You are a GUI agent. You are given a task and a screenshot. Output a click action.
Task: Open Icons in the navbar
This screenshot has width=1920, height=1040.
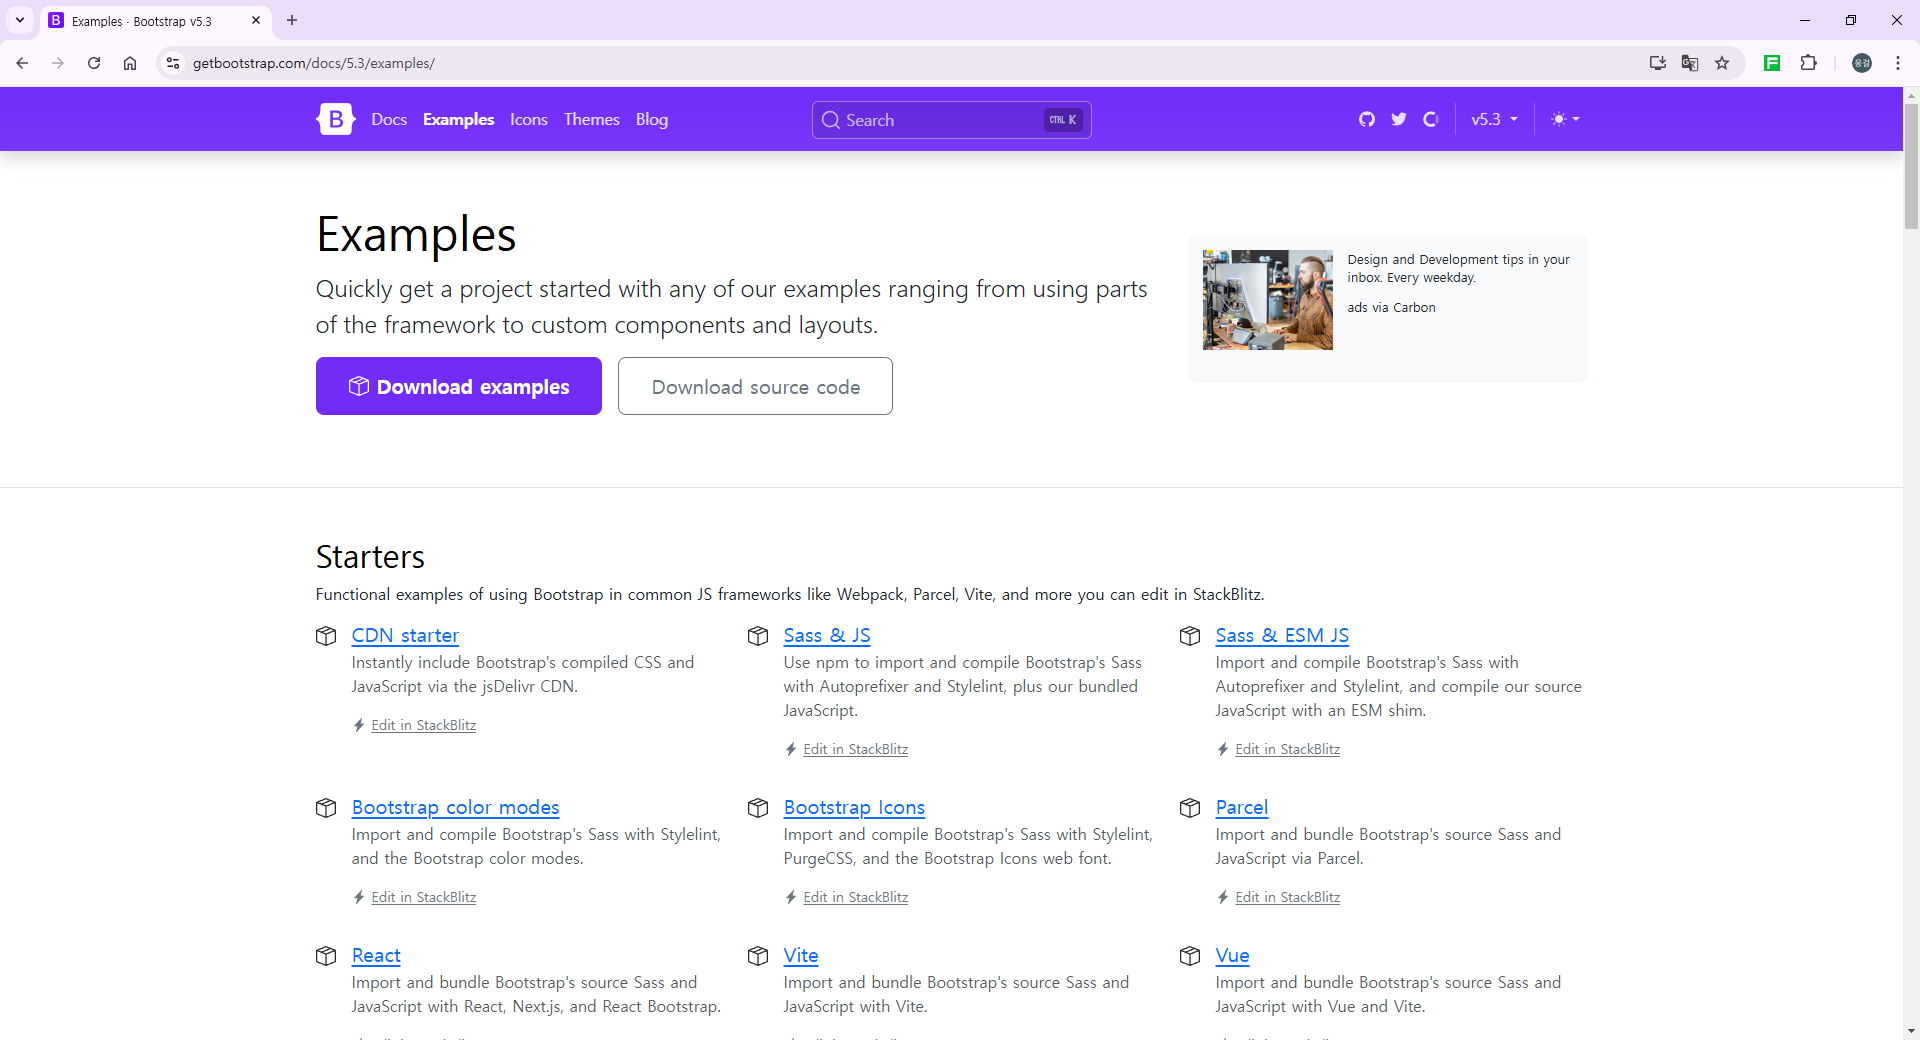pos(529,119)
